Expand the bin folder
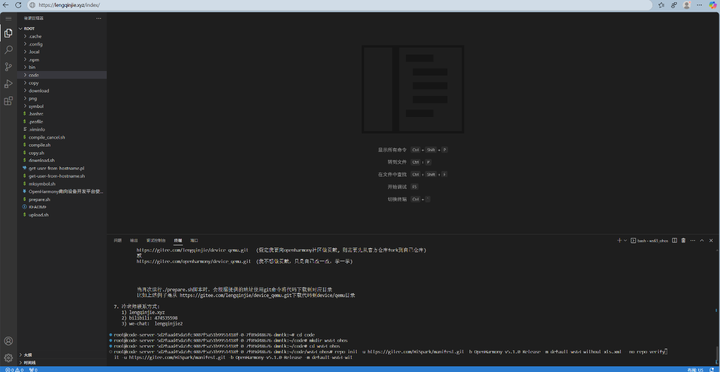The image size is (720, 372). coord(62,67)
